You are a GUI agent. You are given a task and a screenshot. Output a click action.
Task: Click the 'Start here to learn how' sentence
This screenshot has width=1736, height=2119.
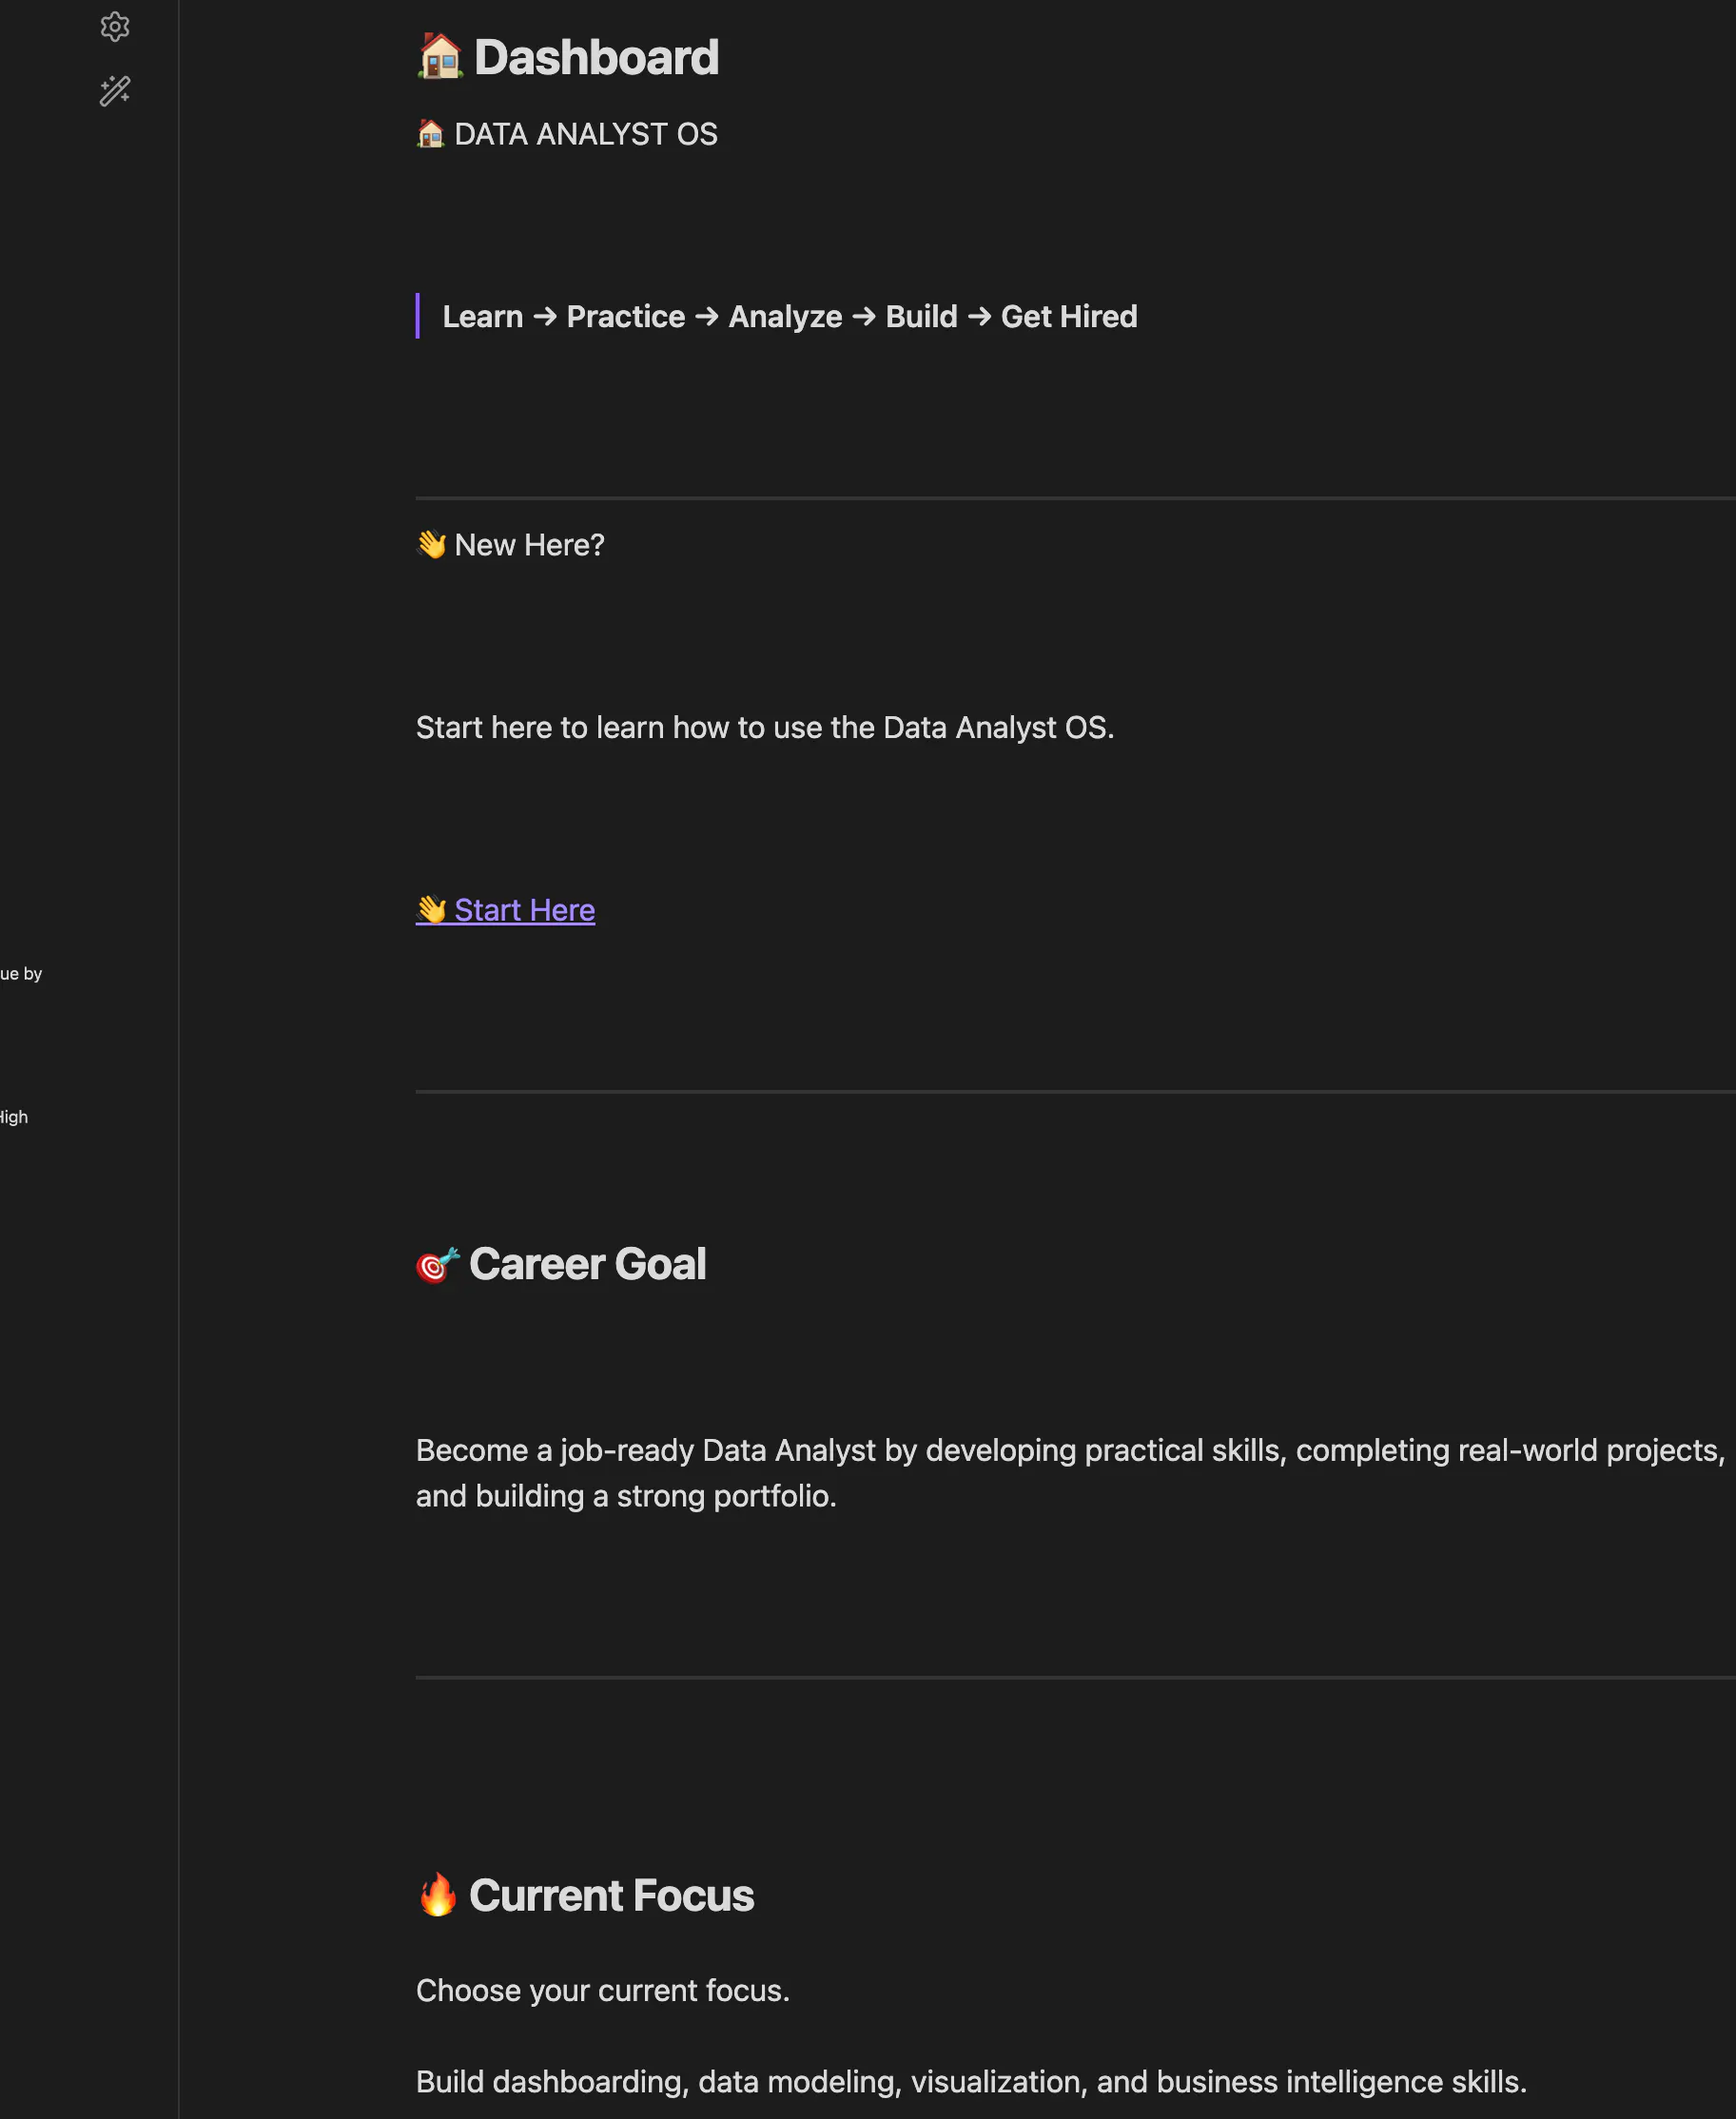765,727
